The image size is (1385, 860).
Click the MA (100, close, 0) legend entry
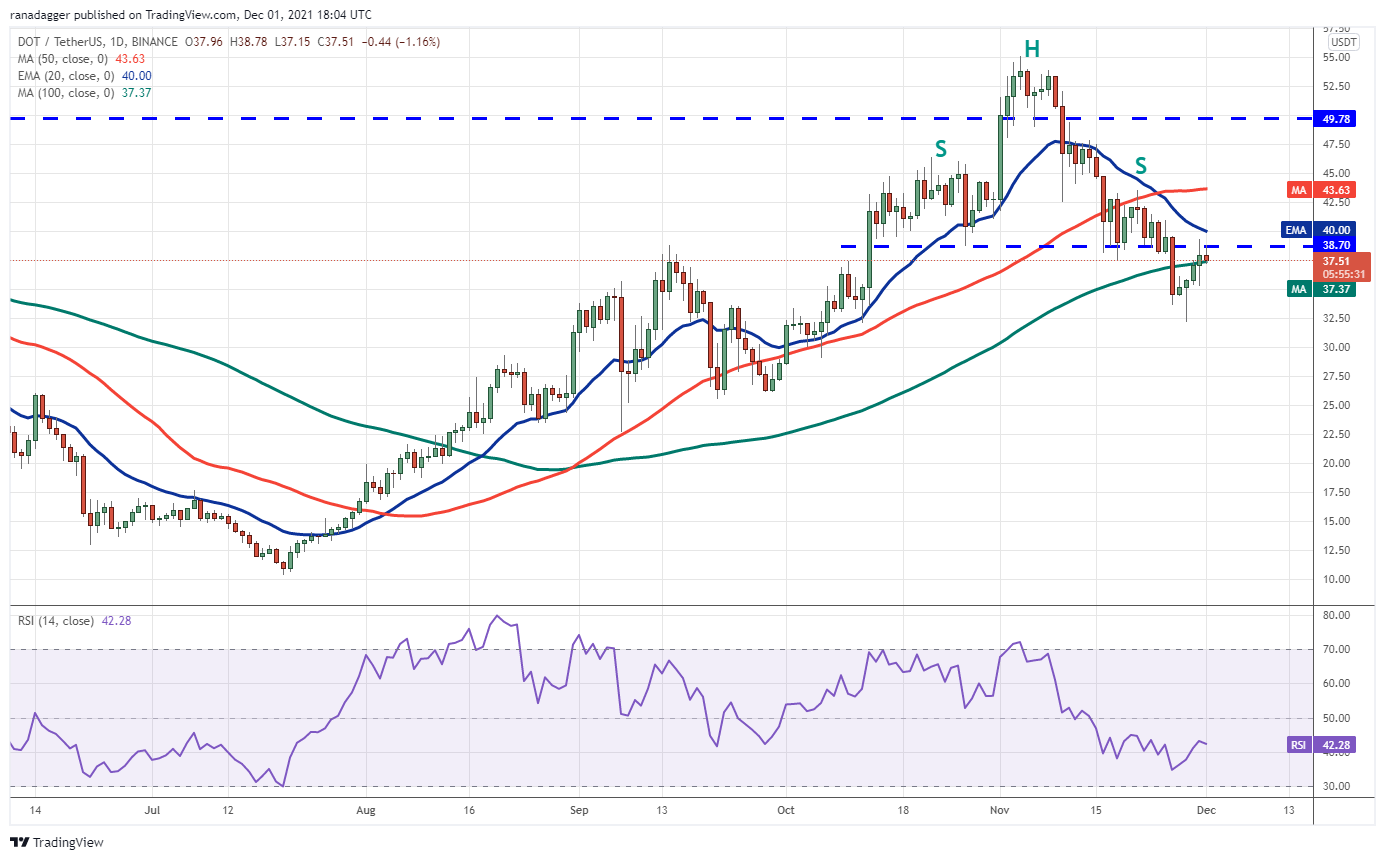67,93
